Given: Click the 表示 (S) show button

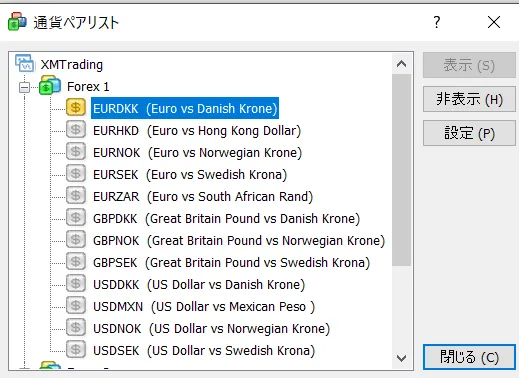Looking at the screenshot, I should pos(469,65).
